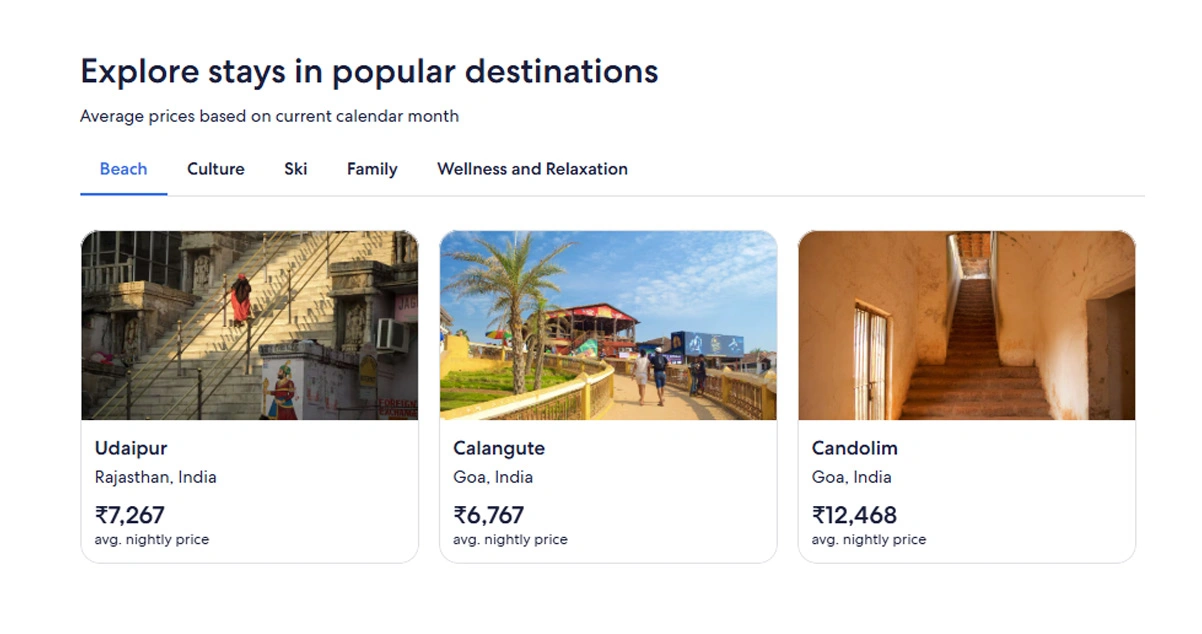Screen dimensions: 1202x634
Task: Switch to the Family tab
Action: [x=372, y=169]
